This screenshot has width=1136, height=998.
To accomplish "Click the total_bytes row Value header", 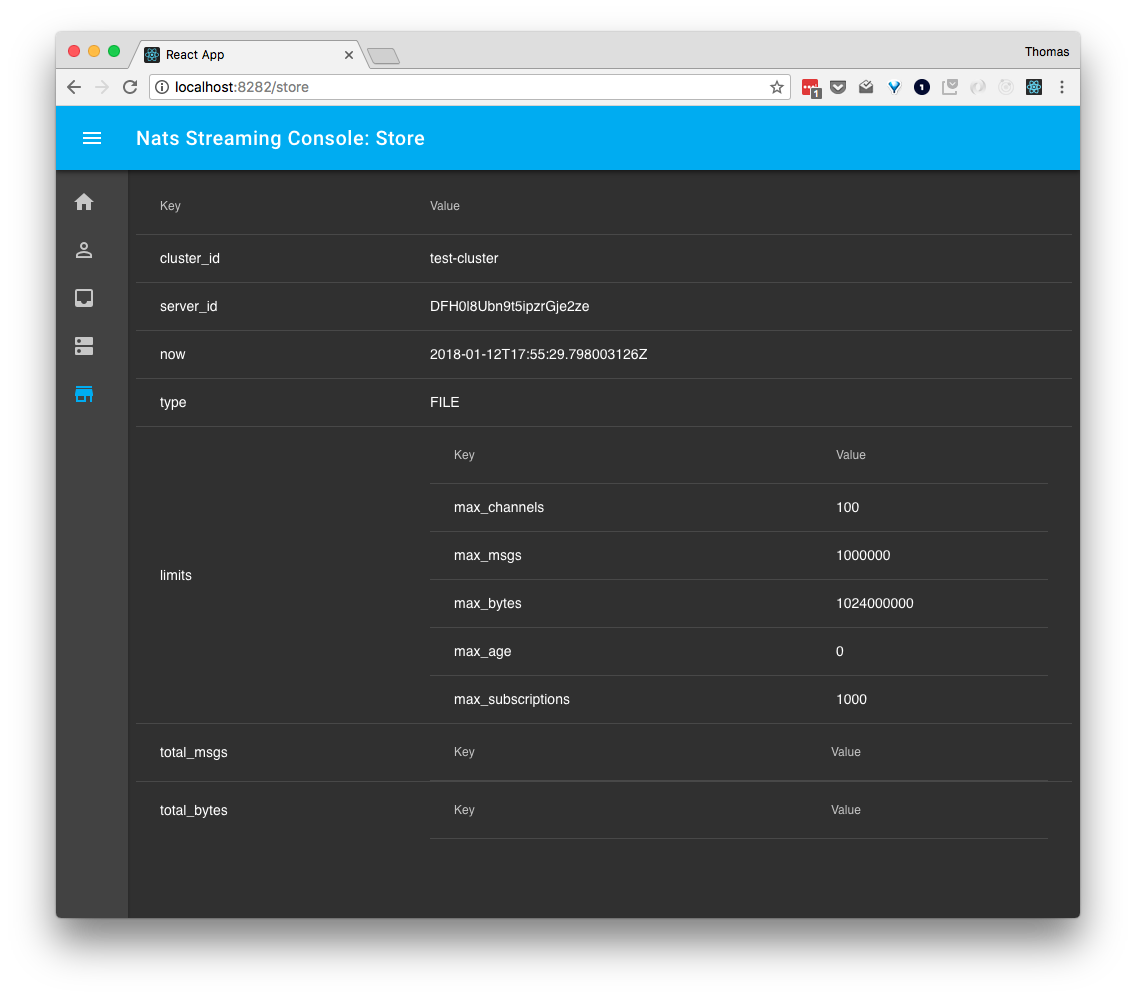I will point(845,810).
